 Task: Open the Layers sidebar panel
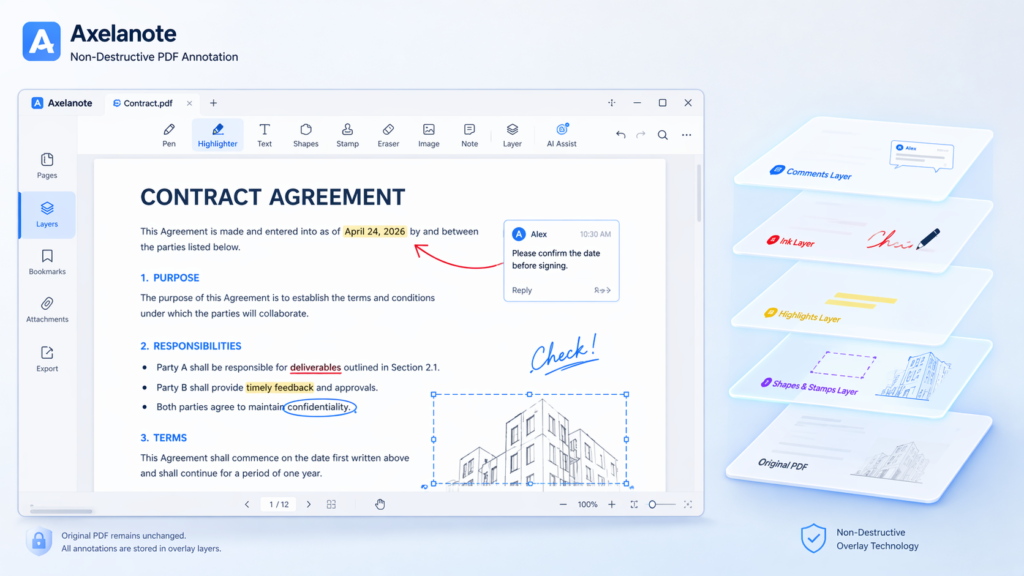(47, 214)
